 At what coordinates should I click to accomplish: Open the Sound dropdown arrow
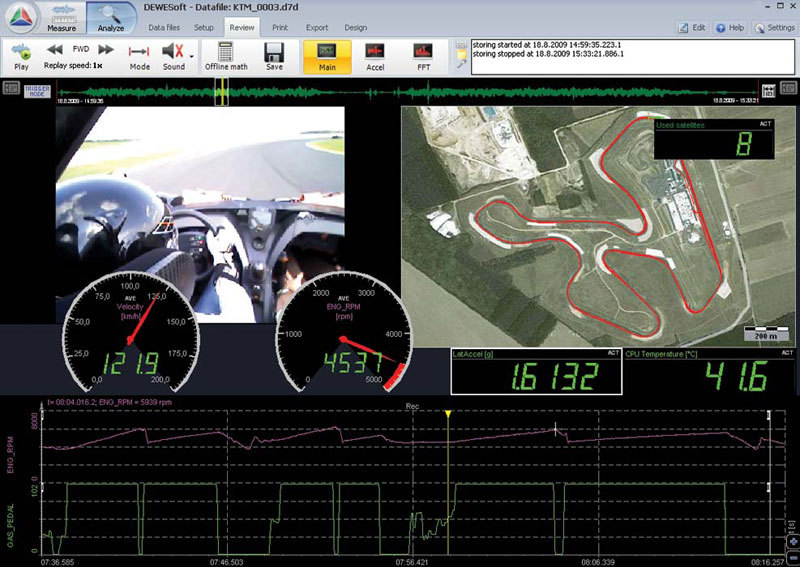[x=191, y=56]
